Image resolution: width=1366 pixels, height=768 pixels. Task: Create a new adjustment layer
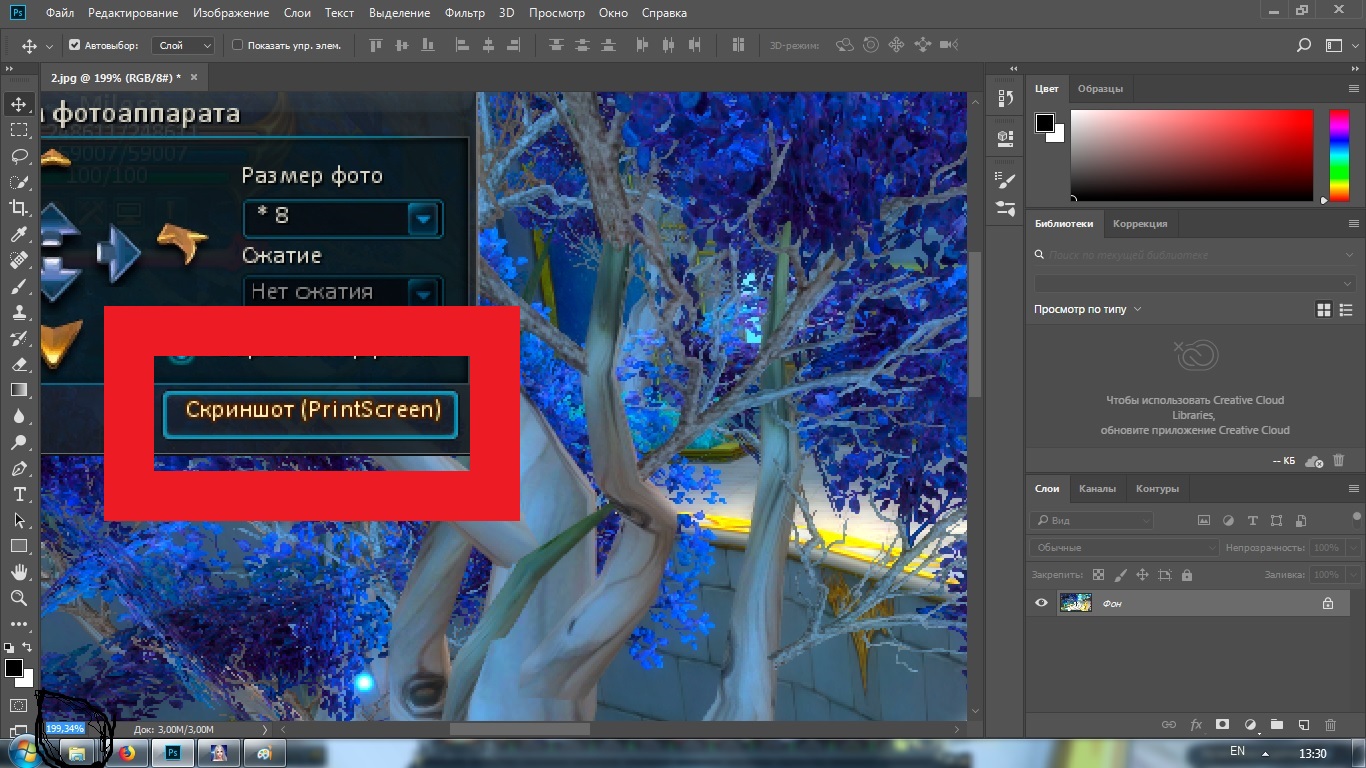(x=1249, y=725)
